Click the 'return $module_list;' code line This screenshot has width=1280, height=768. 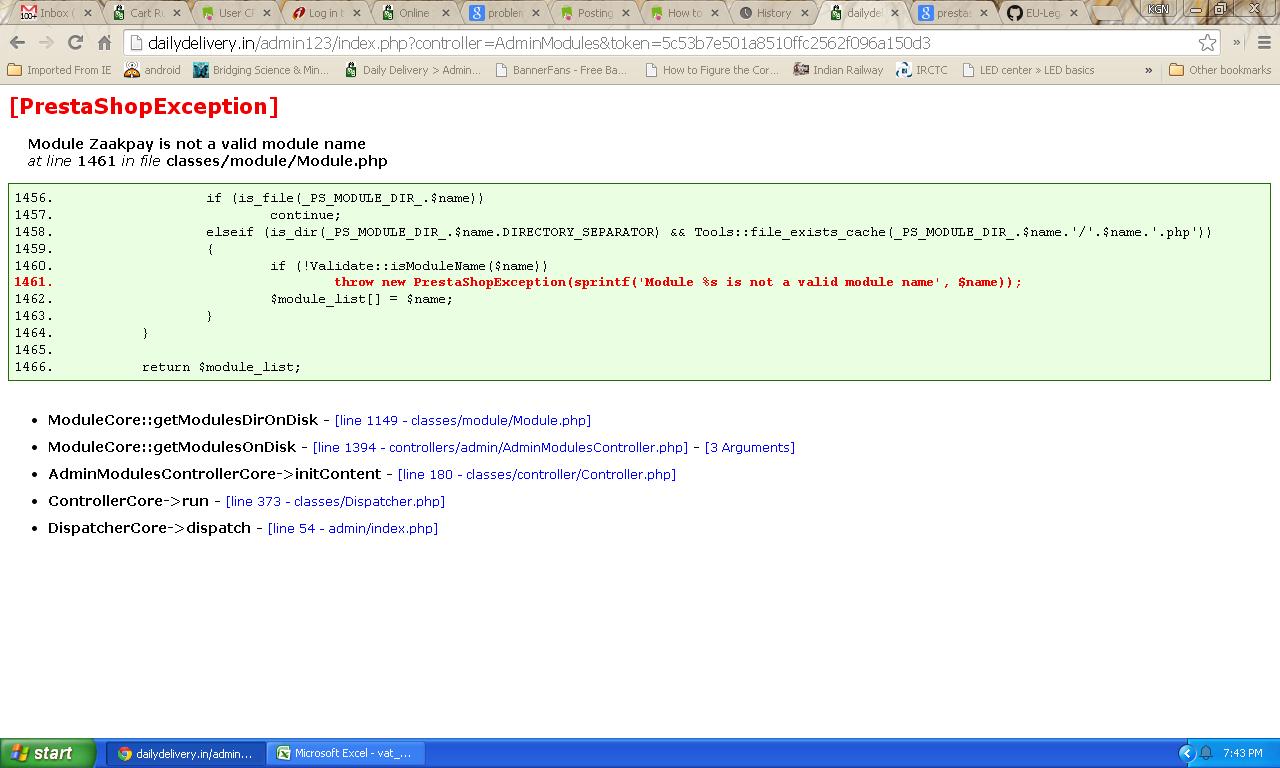pos(221,367)
